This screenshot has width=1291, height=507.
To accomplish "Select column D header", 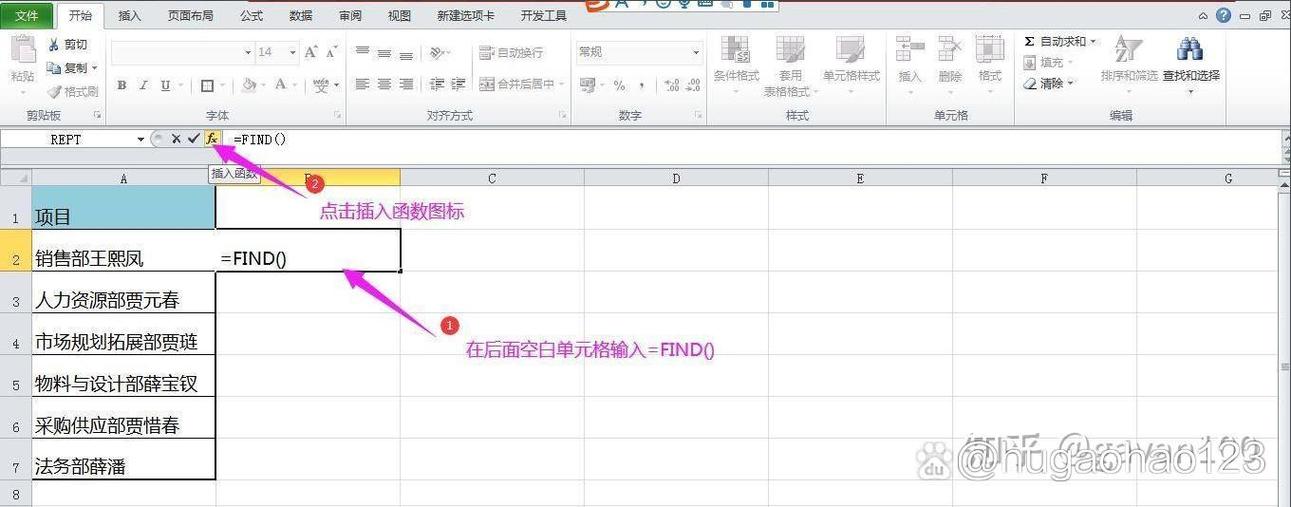I will pyautogui.click(x=676, y=178).
